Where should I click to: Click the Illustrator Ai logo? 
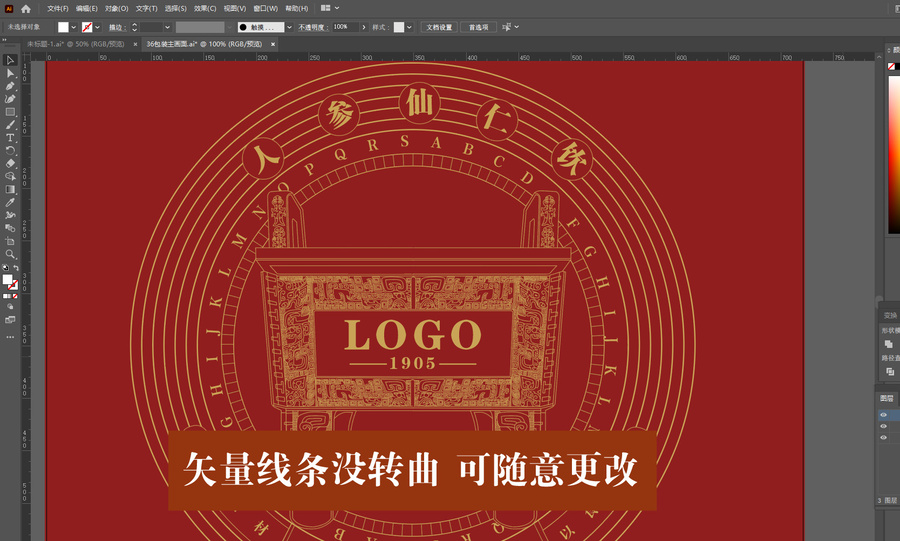[9, 9]
